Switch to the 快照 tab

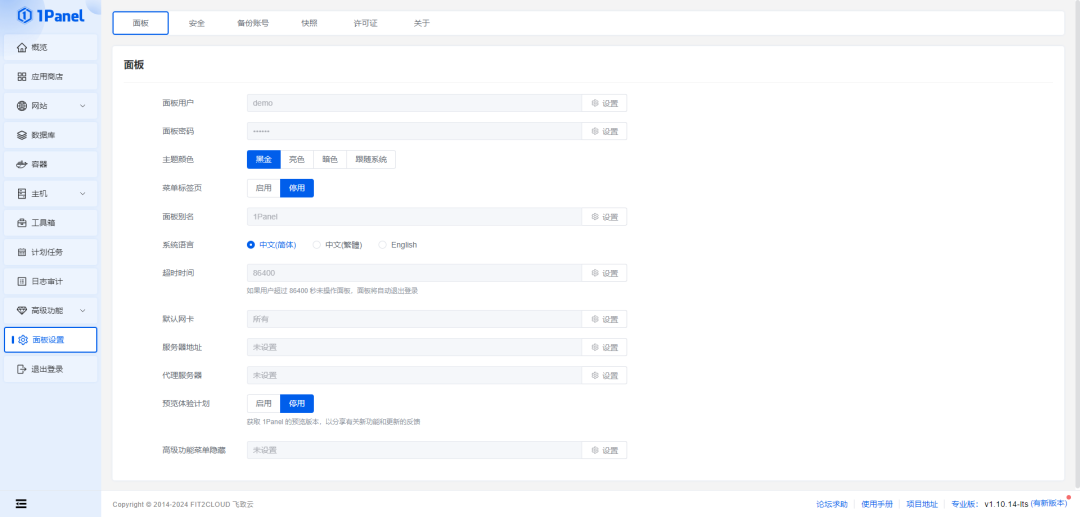coord(309,23)
